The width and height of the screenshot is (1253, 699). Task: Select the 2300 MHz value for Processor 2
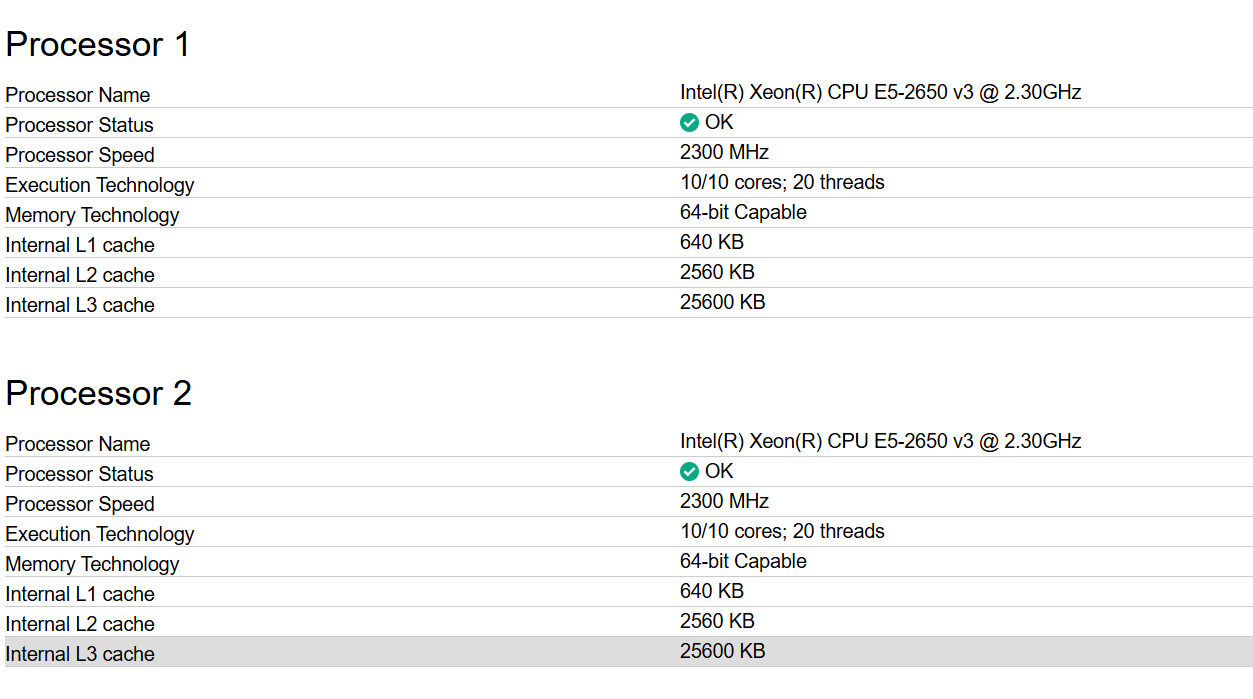[724, 501]
